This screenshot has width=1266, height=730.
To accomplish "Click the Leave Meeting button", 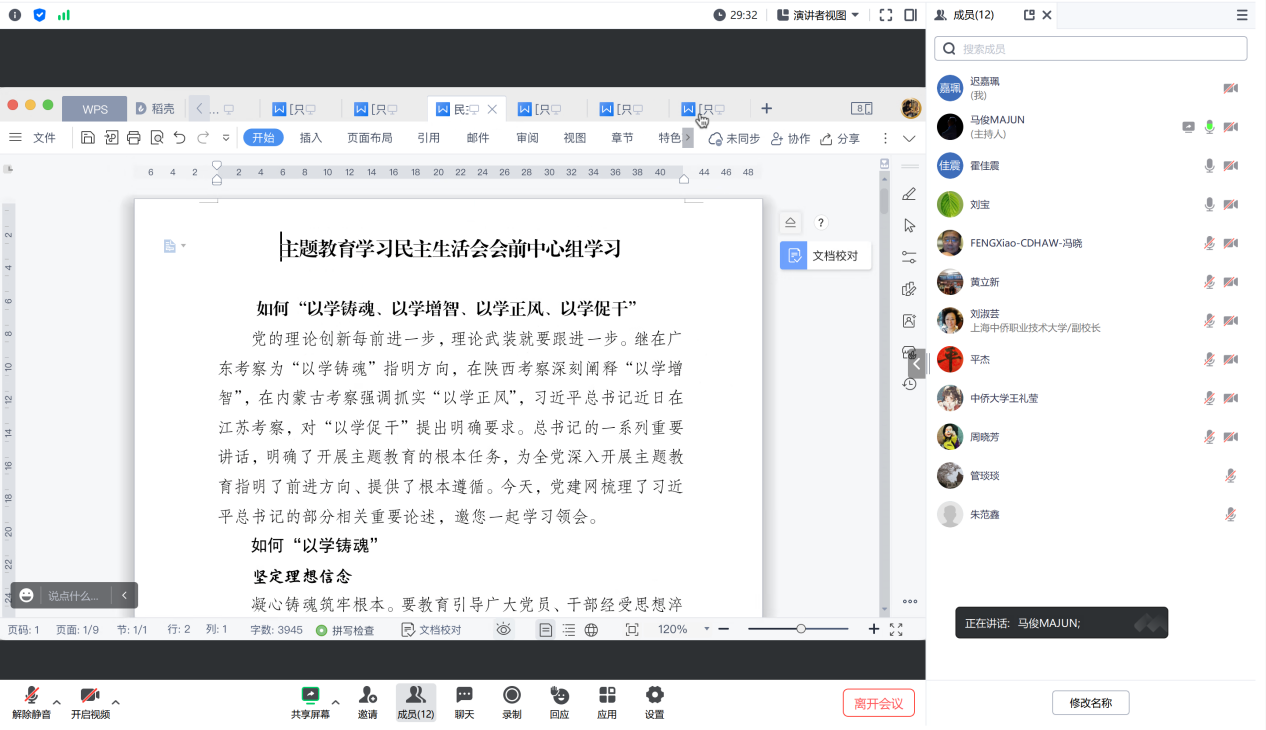I will coord(878,703).
